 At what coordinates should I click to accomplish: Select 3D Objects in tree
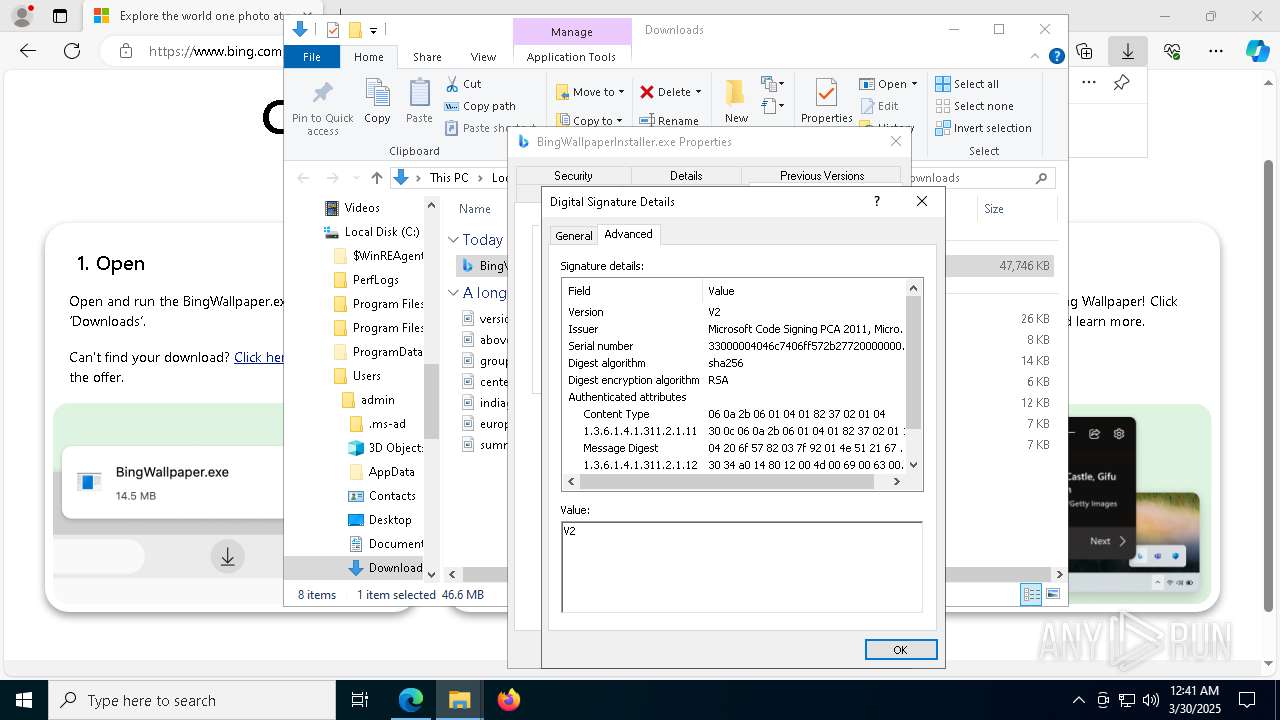click(385, 448)
